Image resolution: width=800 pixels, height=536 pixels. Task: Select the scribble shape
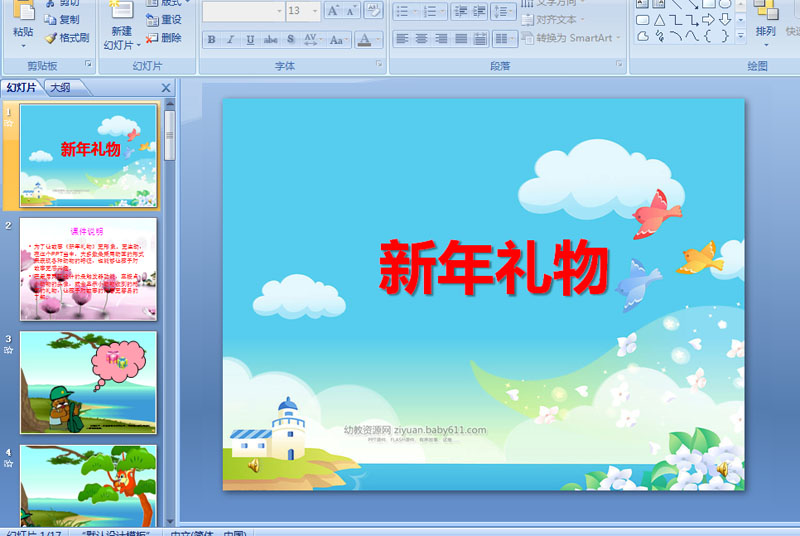(x=659, y=36)
